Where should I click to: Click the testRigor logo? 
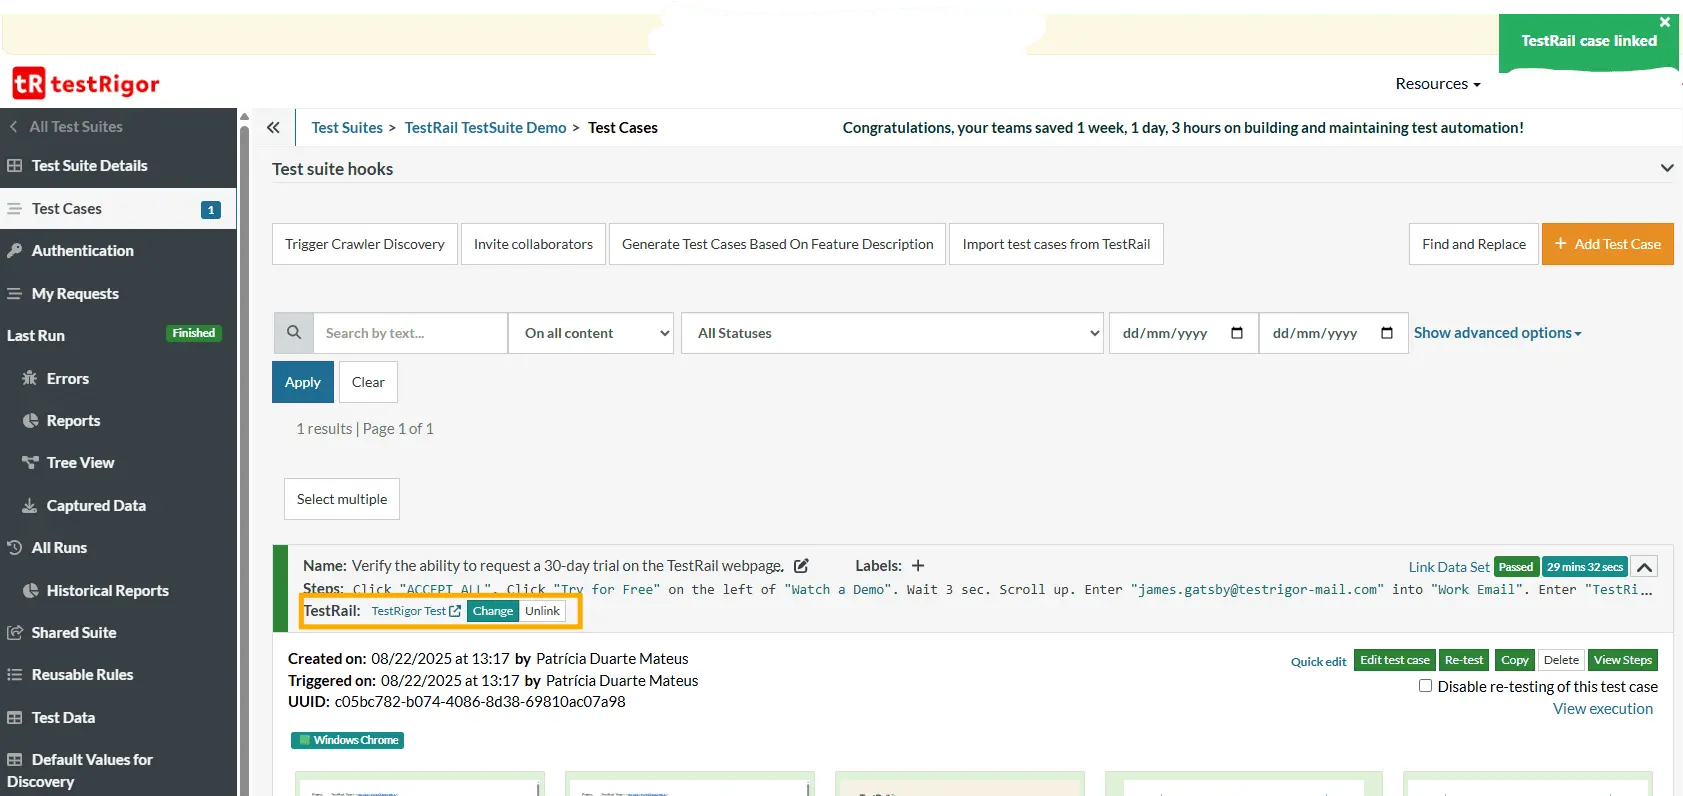click(86, 84)
